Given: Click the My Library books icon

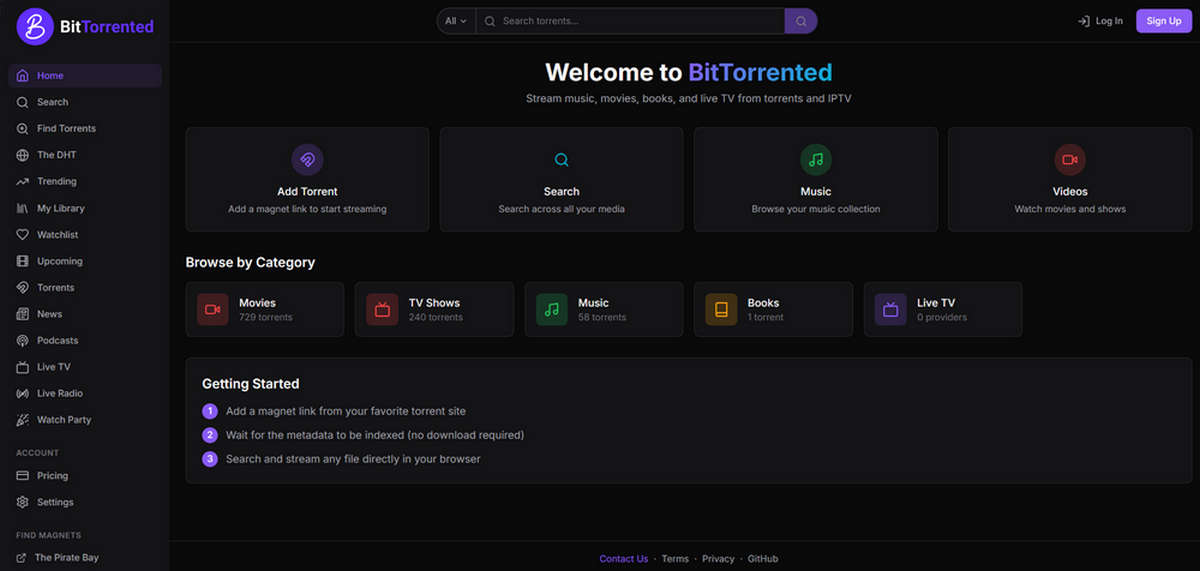Looking at the screenshot, I should tap(23, 208).
